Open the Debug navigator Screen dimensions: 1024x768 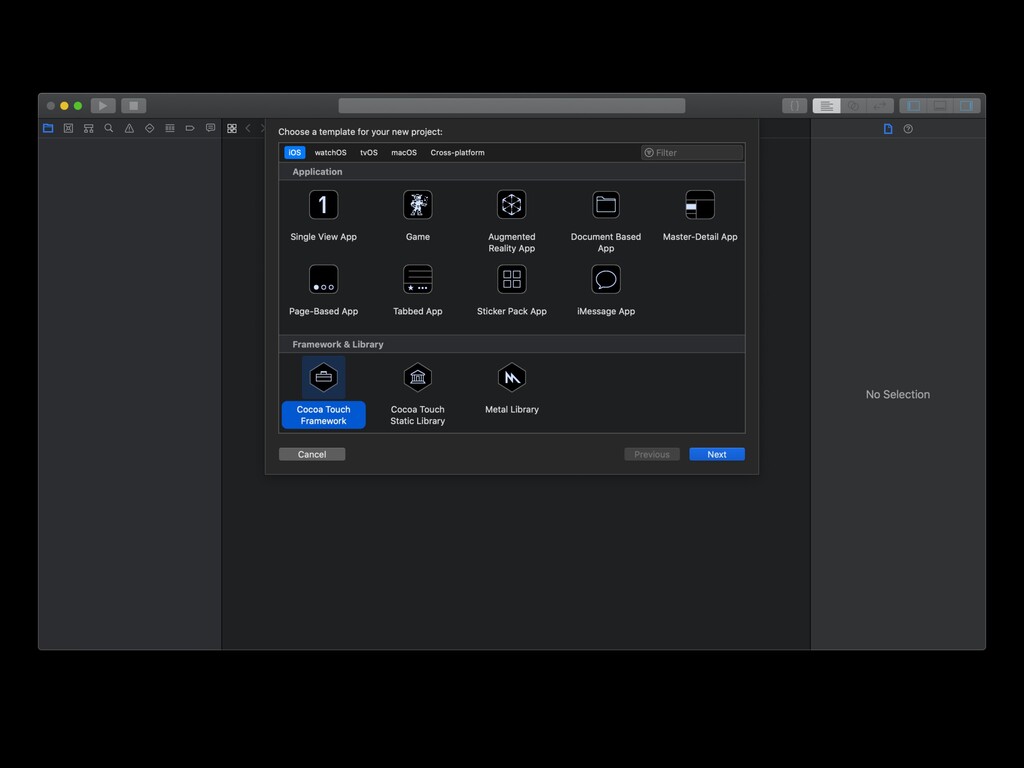pos(170,128)
